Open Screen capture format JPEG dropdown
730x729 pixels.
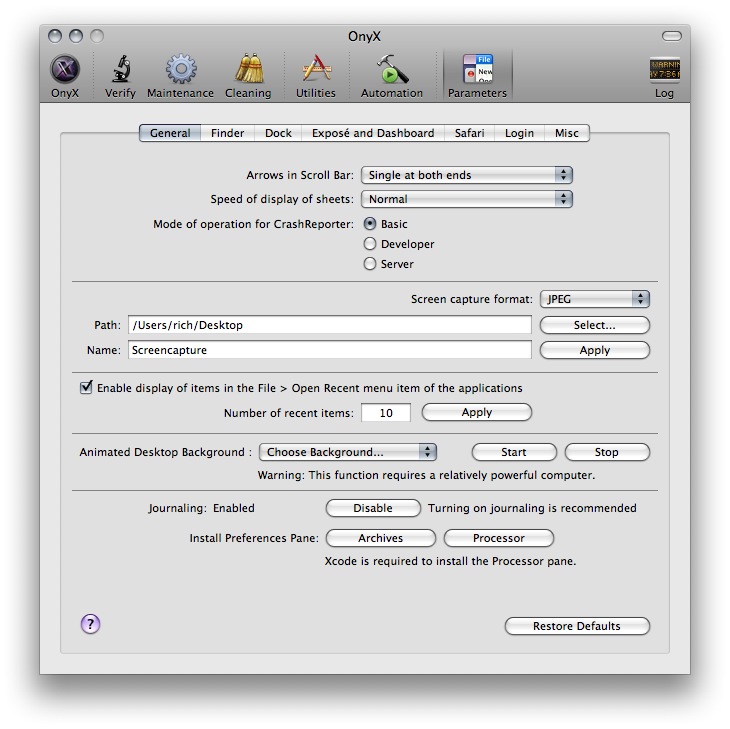click(595, 299)
